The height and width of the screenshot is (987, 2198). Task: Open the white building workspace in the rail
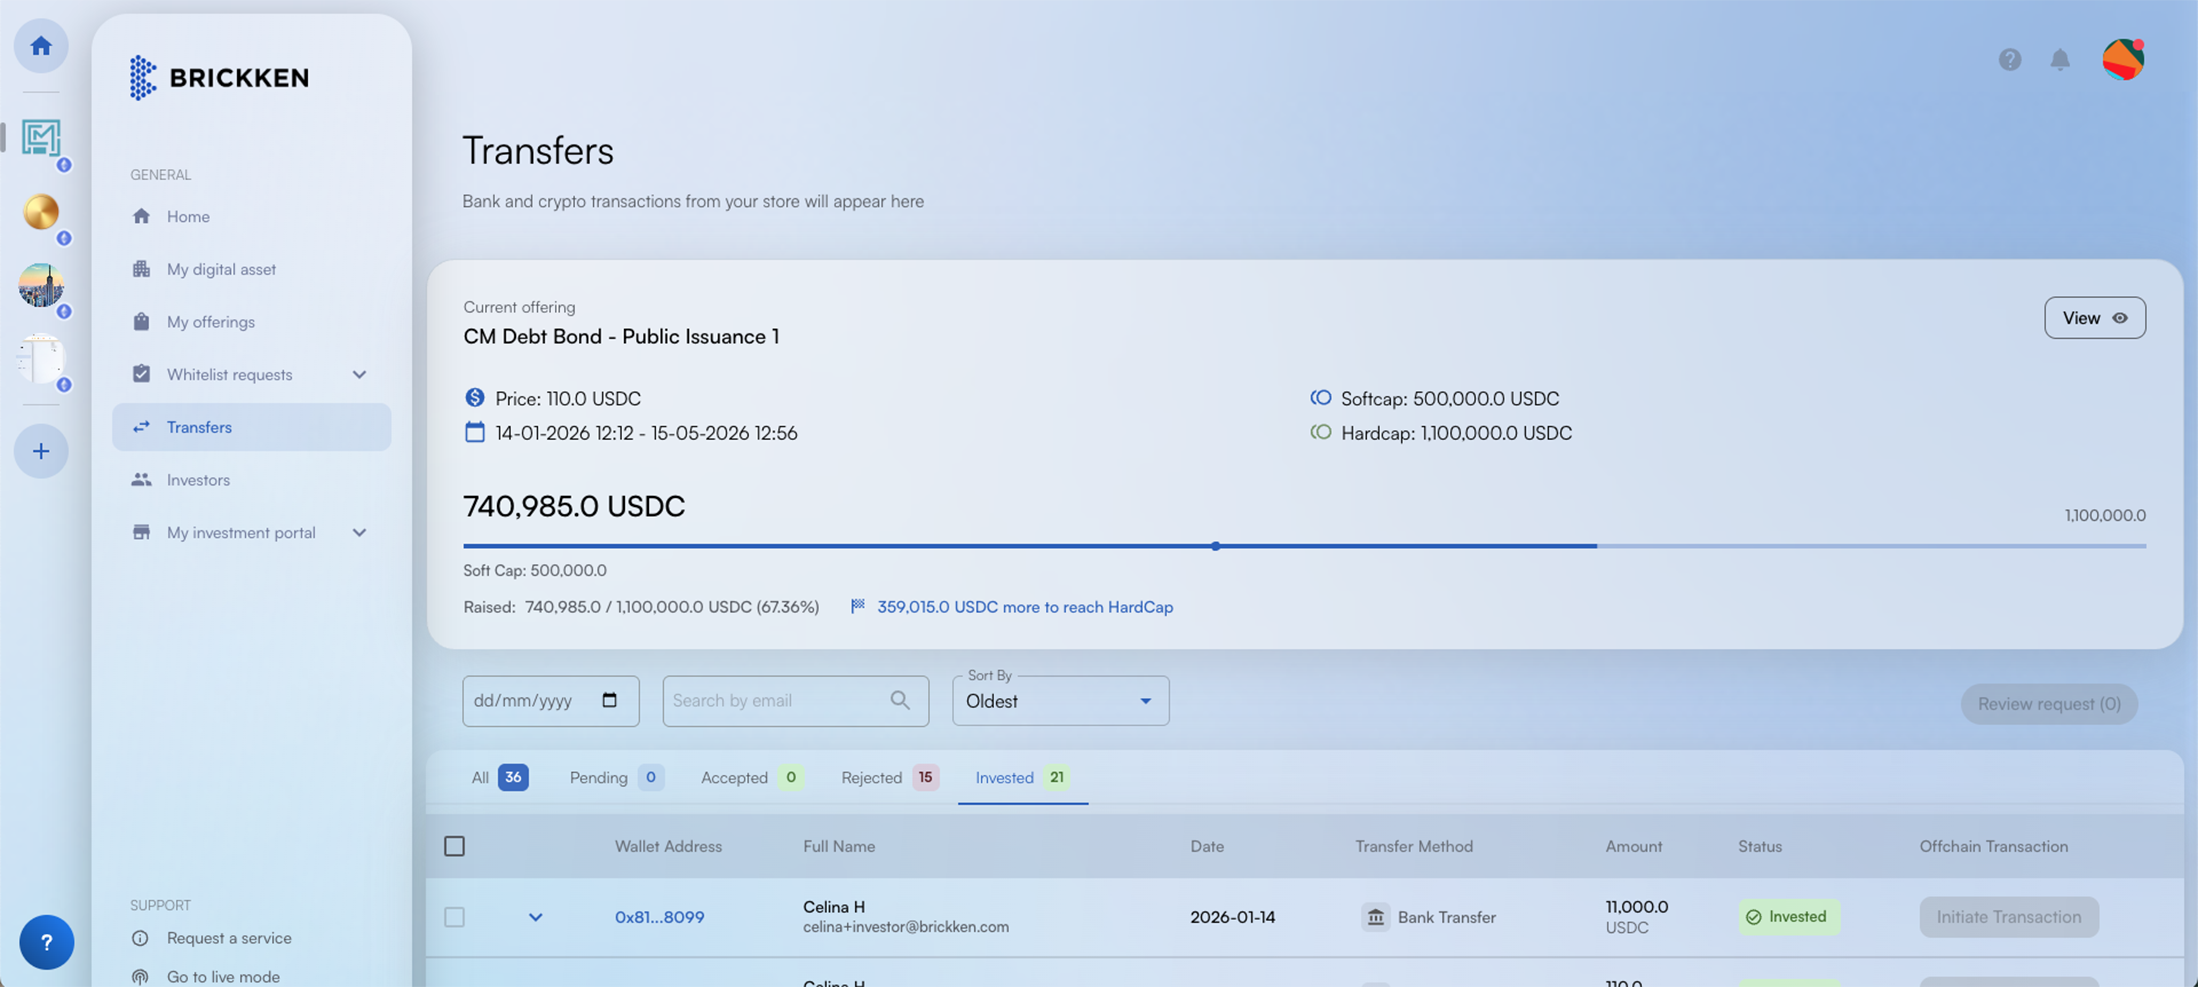pos(41,359)
